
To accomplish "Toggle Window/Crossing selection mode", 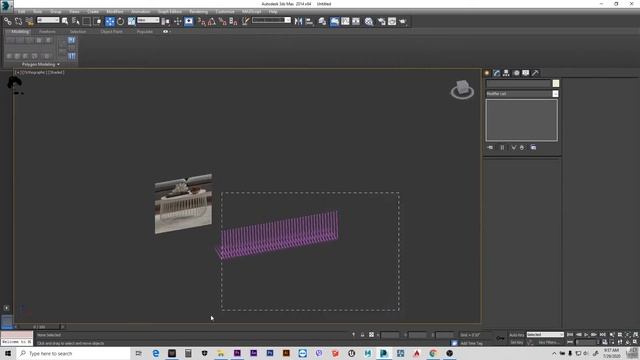I will (x=98, y=21).
